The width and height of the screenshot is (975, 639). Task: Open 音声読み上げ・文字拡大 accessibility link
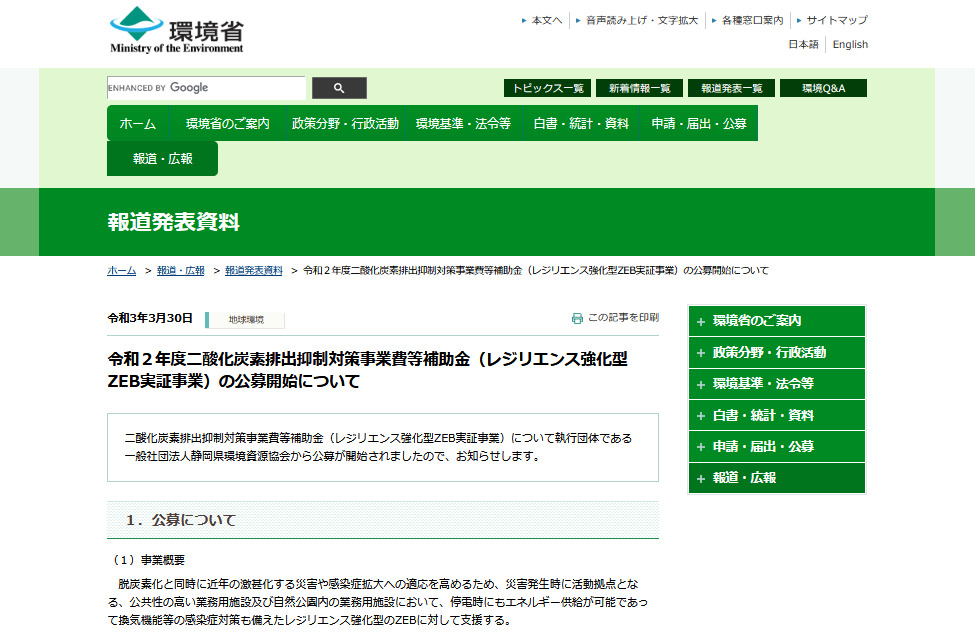[x=642, y=20]
